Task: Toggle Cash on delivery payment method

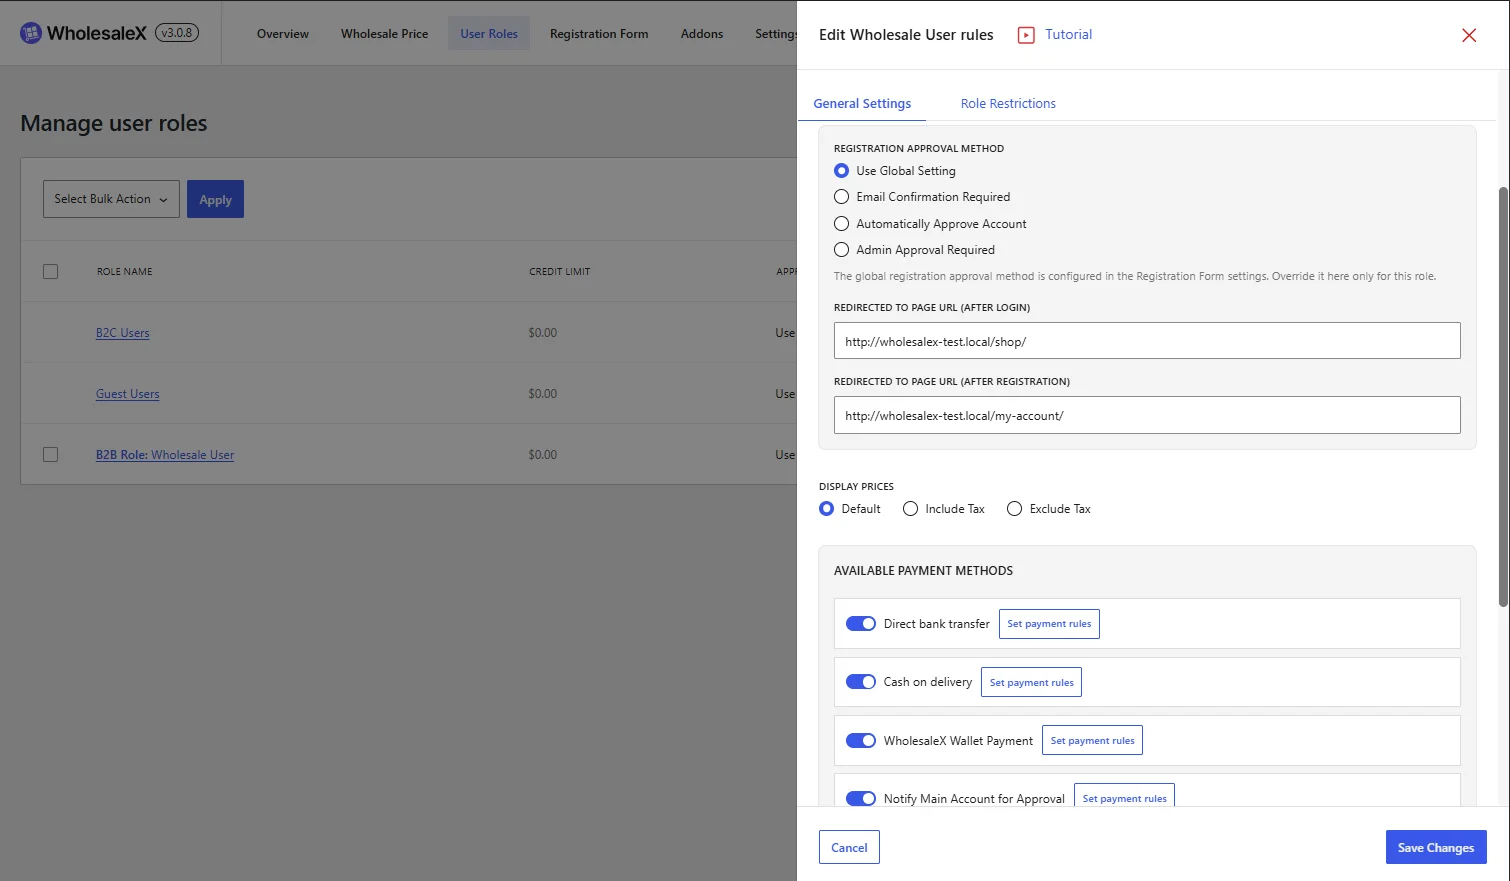Action: [x=861, y=682]
